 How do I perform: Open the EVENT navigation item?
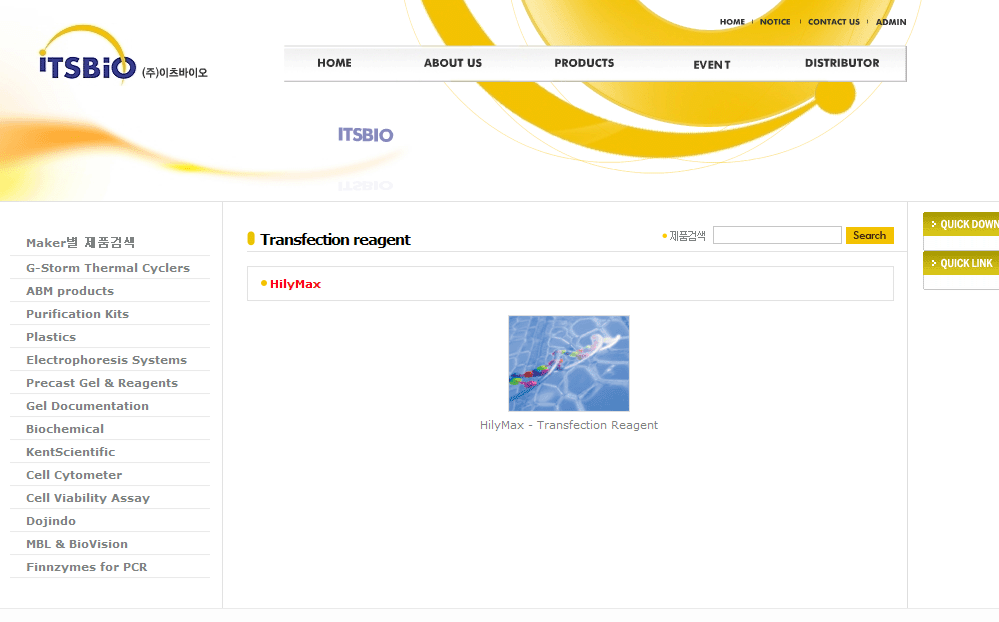coord(712,65)
